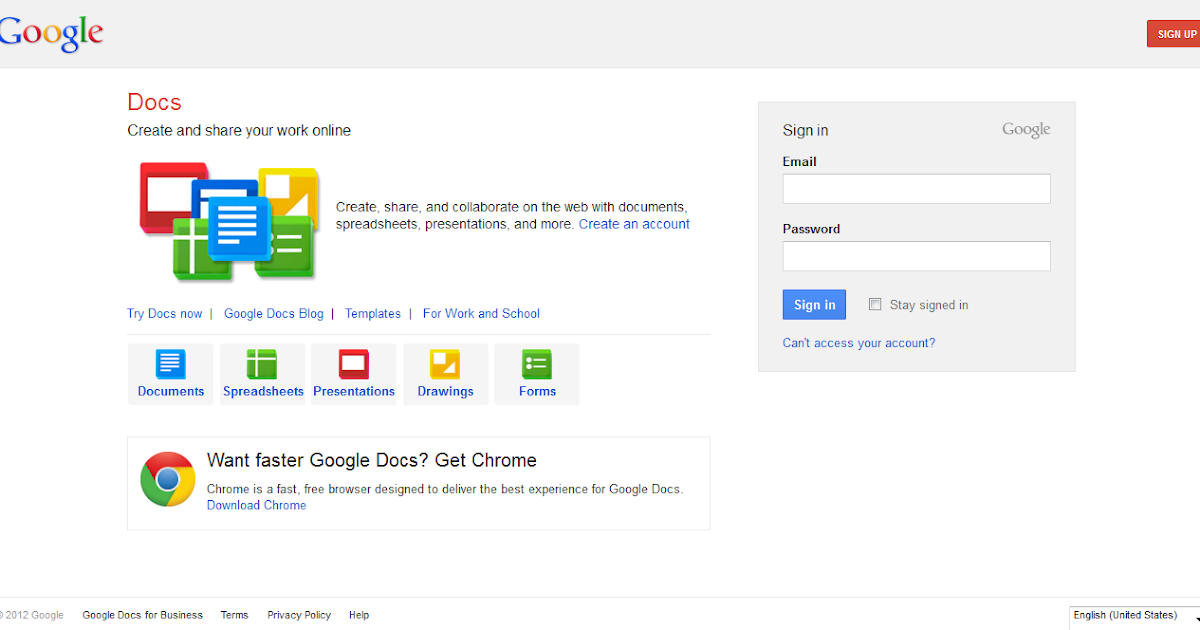Follow the Can't access your account link

(859, 343)
